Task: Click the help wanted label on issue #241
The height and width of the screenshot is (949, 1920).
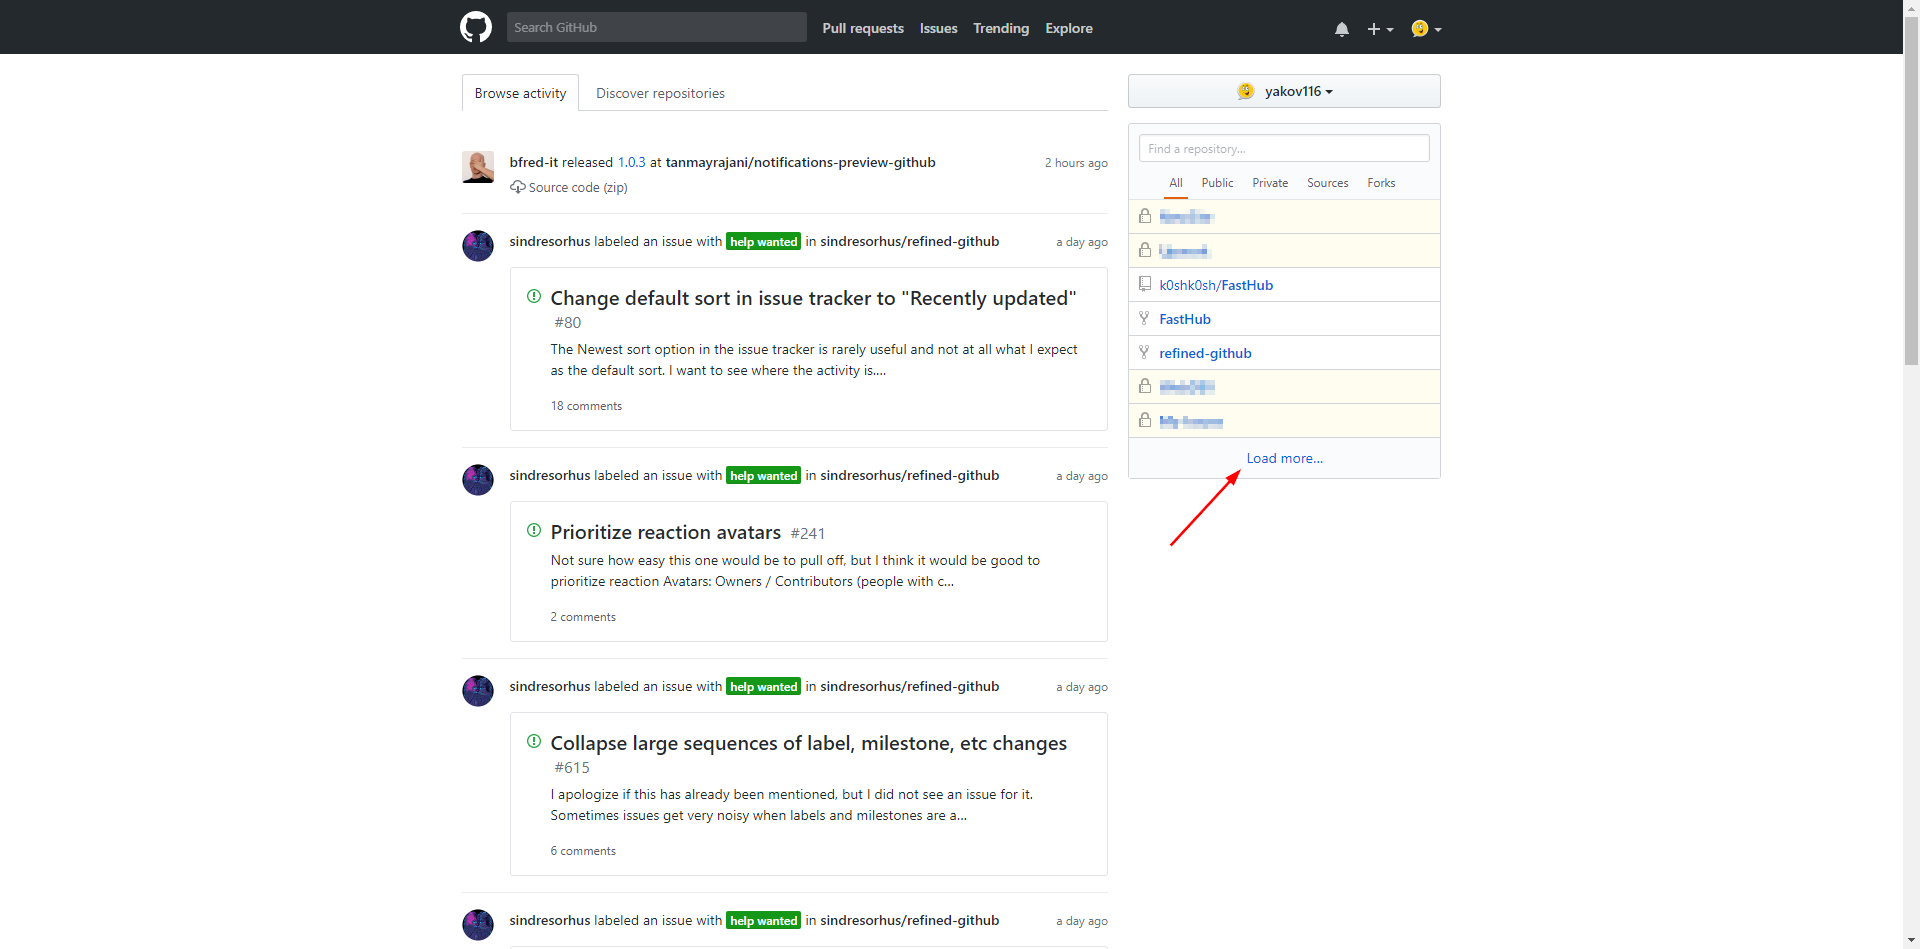Action: (x=763, y=475)
